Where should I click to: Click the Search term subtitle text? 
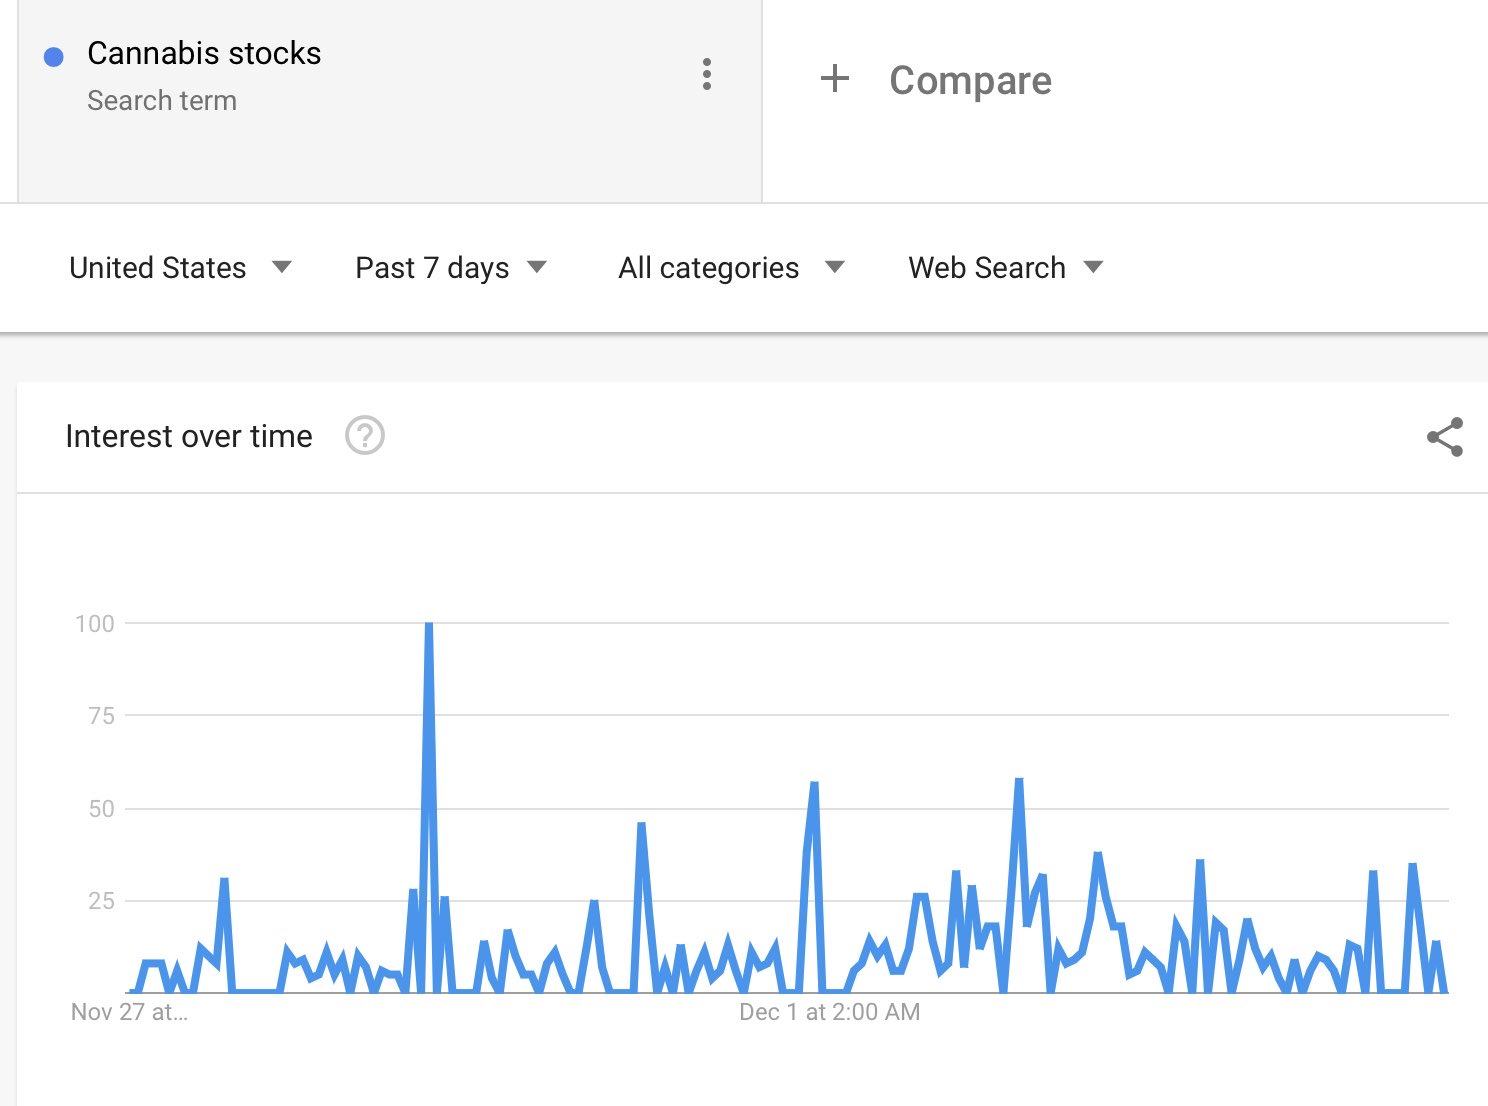pyautogui.click(x=162, y=100)
